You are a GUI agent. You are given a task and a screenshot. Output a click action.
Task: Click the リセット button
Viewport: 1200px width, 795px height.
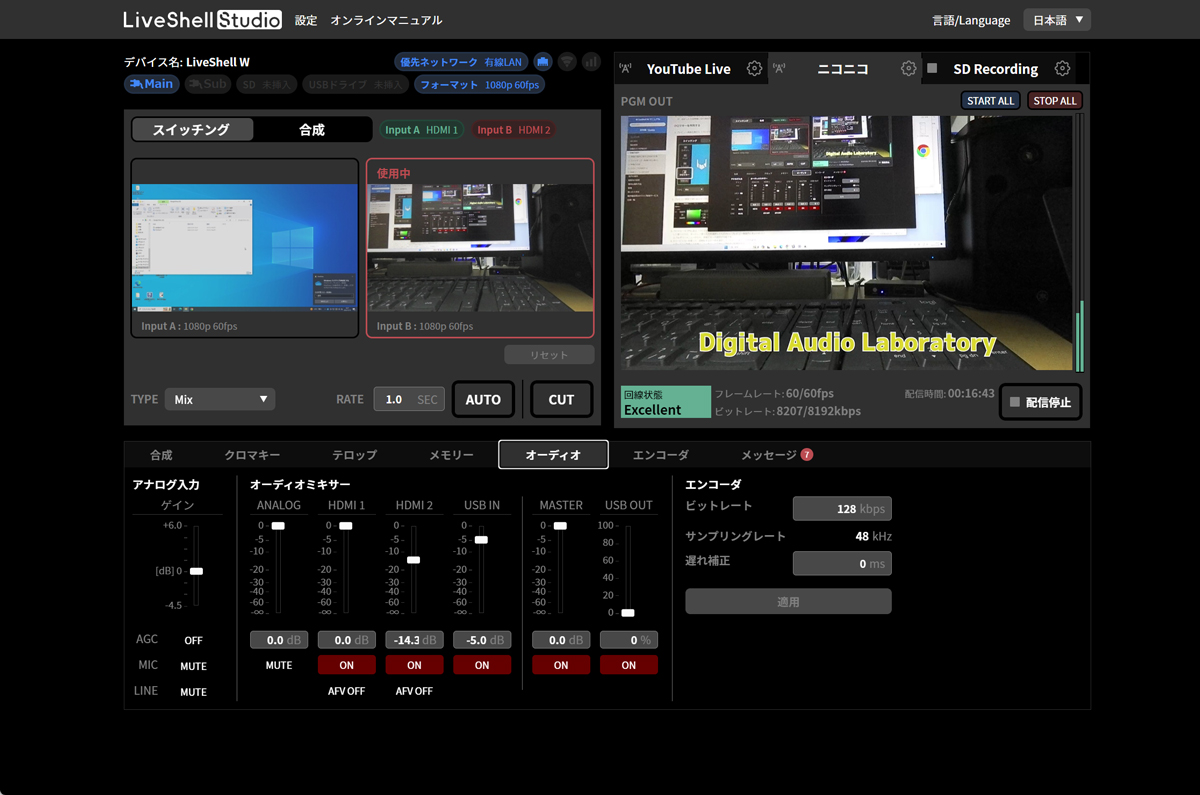click(549, 355)
